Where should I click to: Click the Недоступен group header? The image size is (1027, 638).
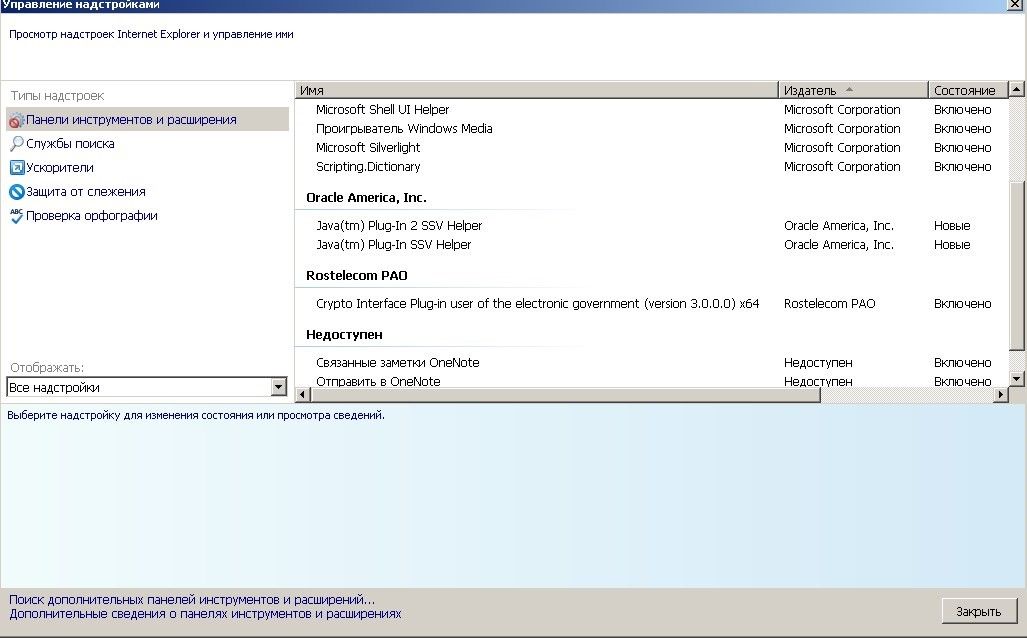(345, 334)
